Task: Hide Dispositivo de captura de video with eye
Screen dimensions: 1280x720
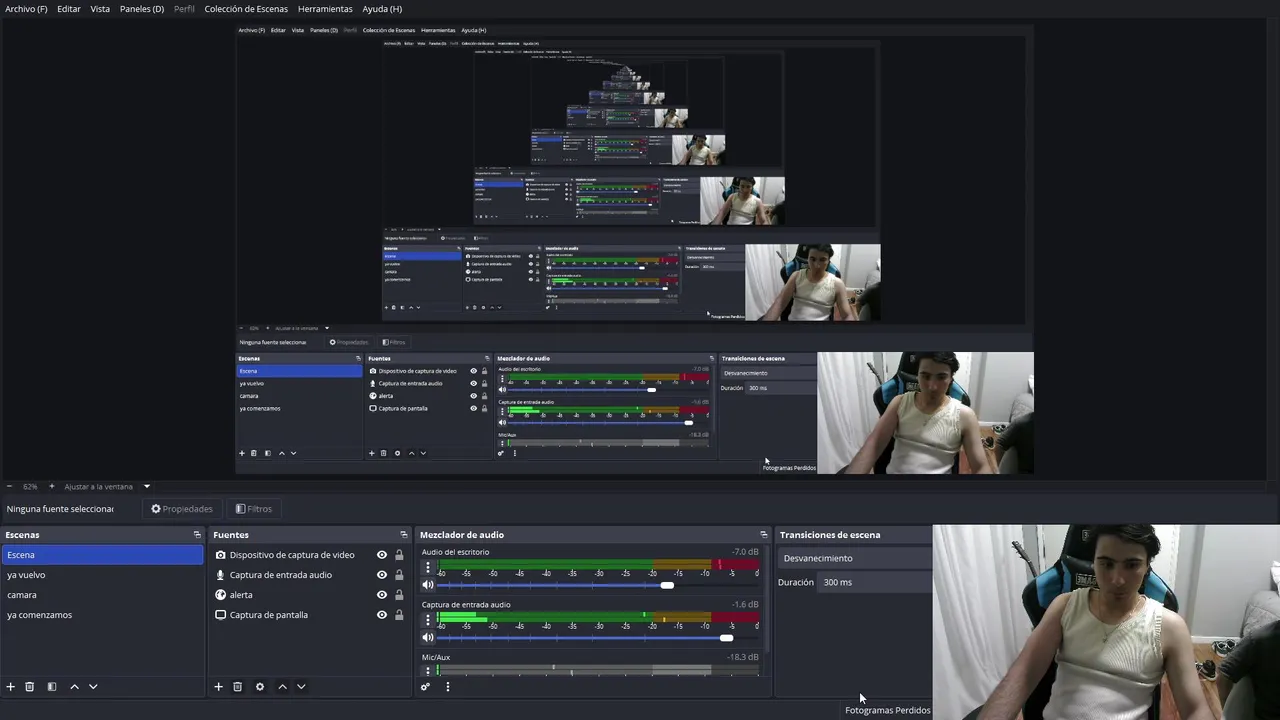Action: click(382, 555)
